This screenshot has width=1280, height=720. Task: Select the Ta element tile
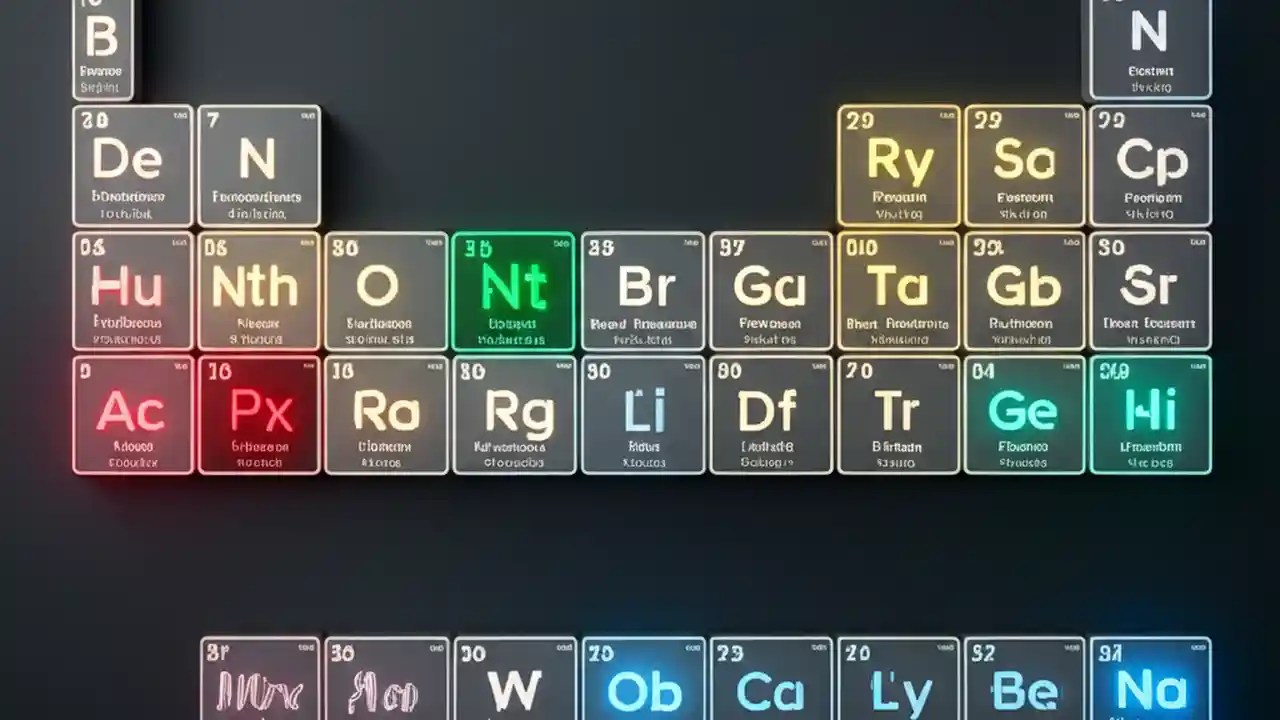point(897,290)
